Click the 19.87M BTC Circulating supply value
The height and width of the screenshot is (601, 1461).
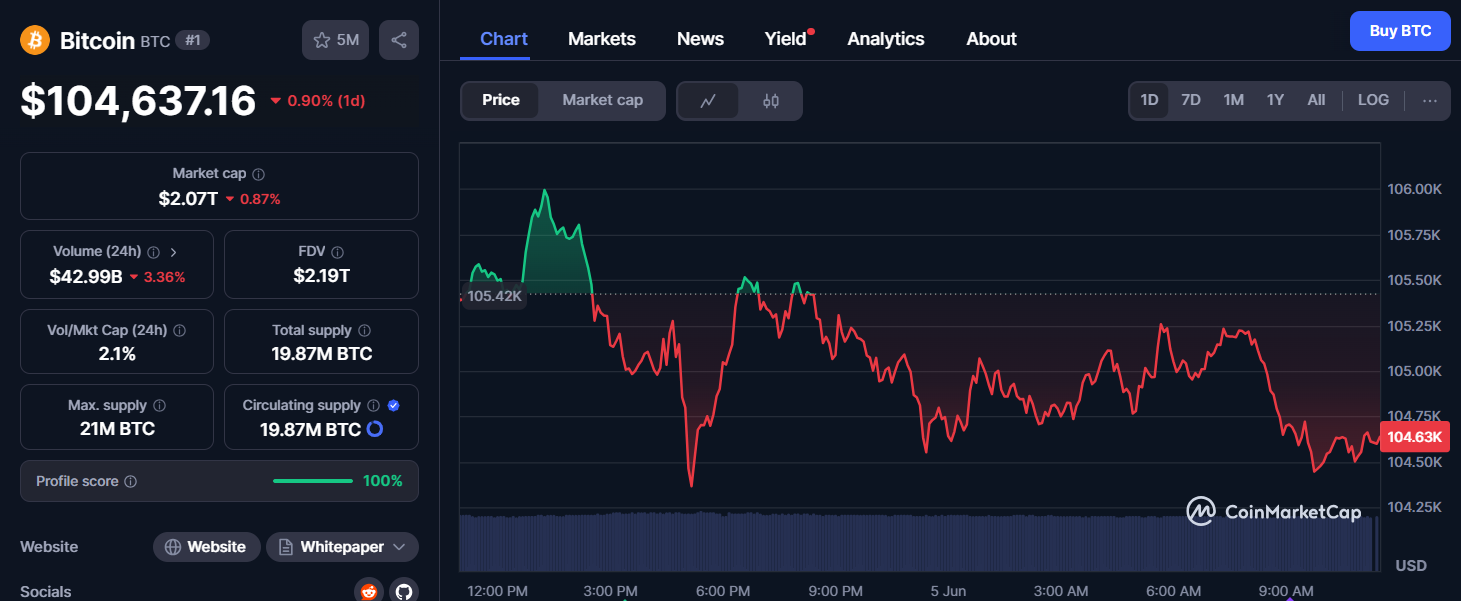[310, 429]
